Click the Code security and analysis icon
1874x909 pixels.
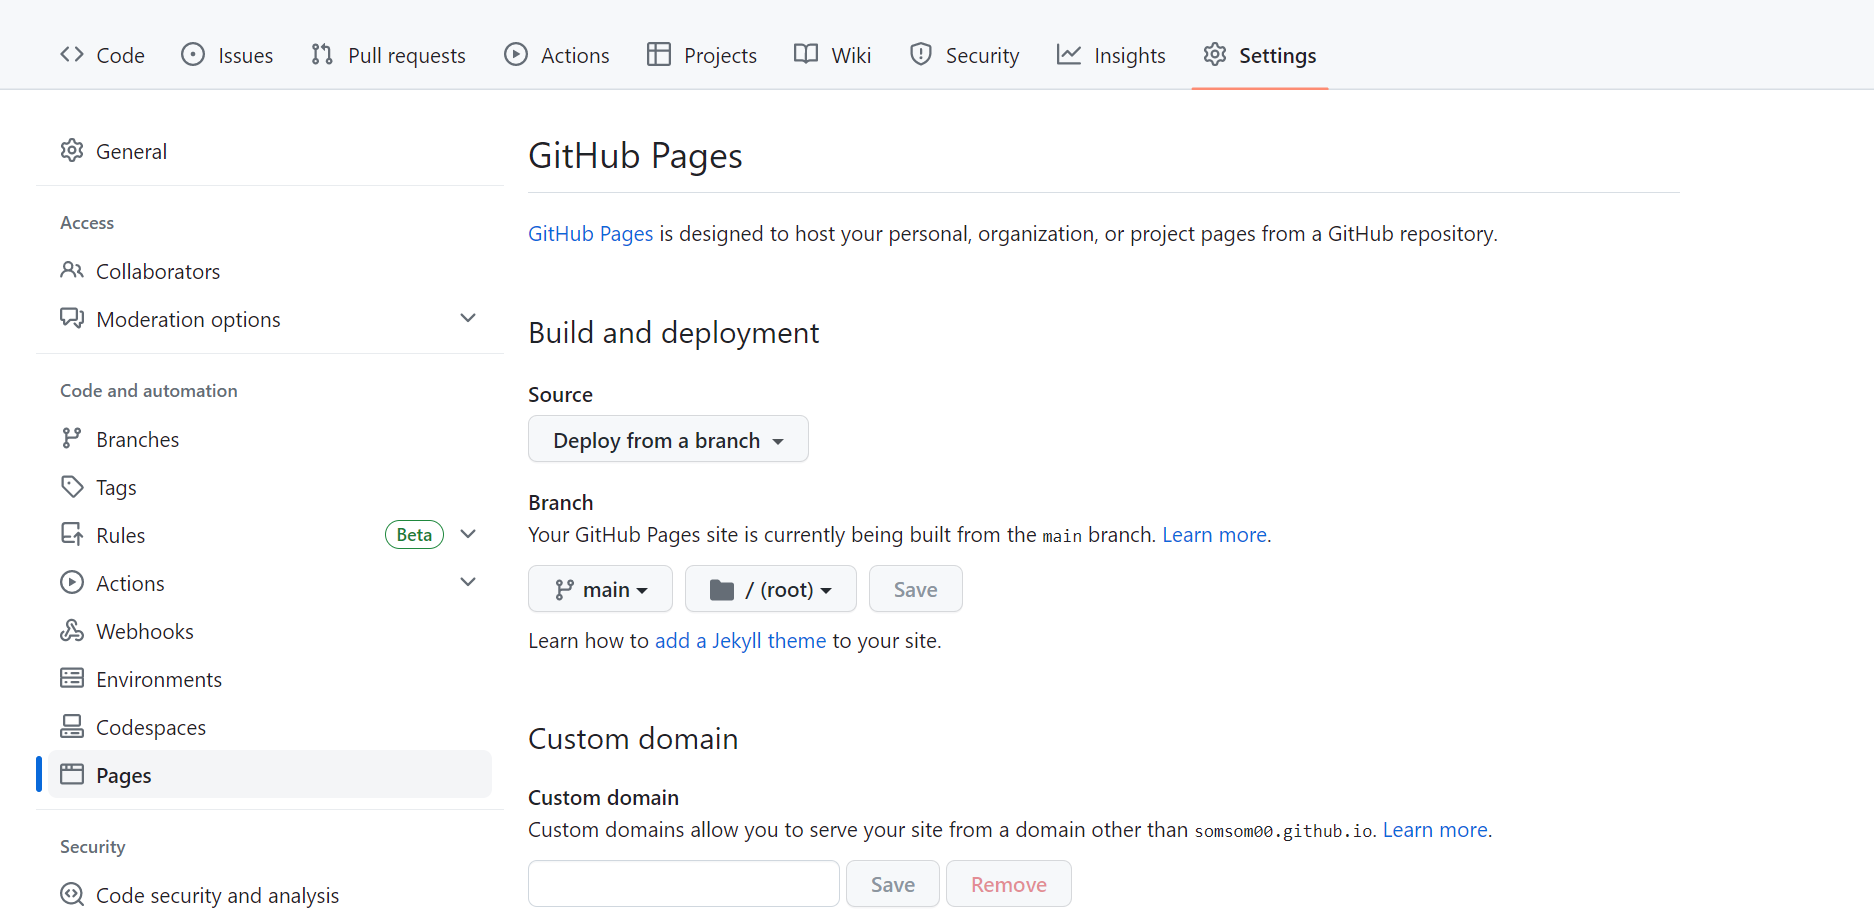coord(72,894)
